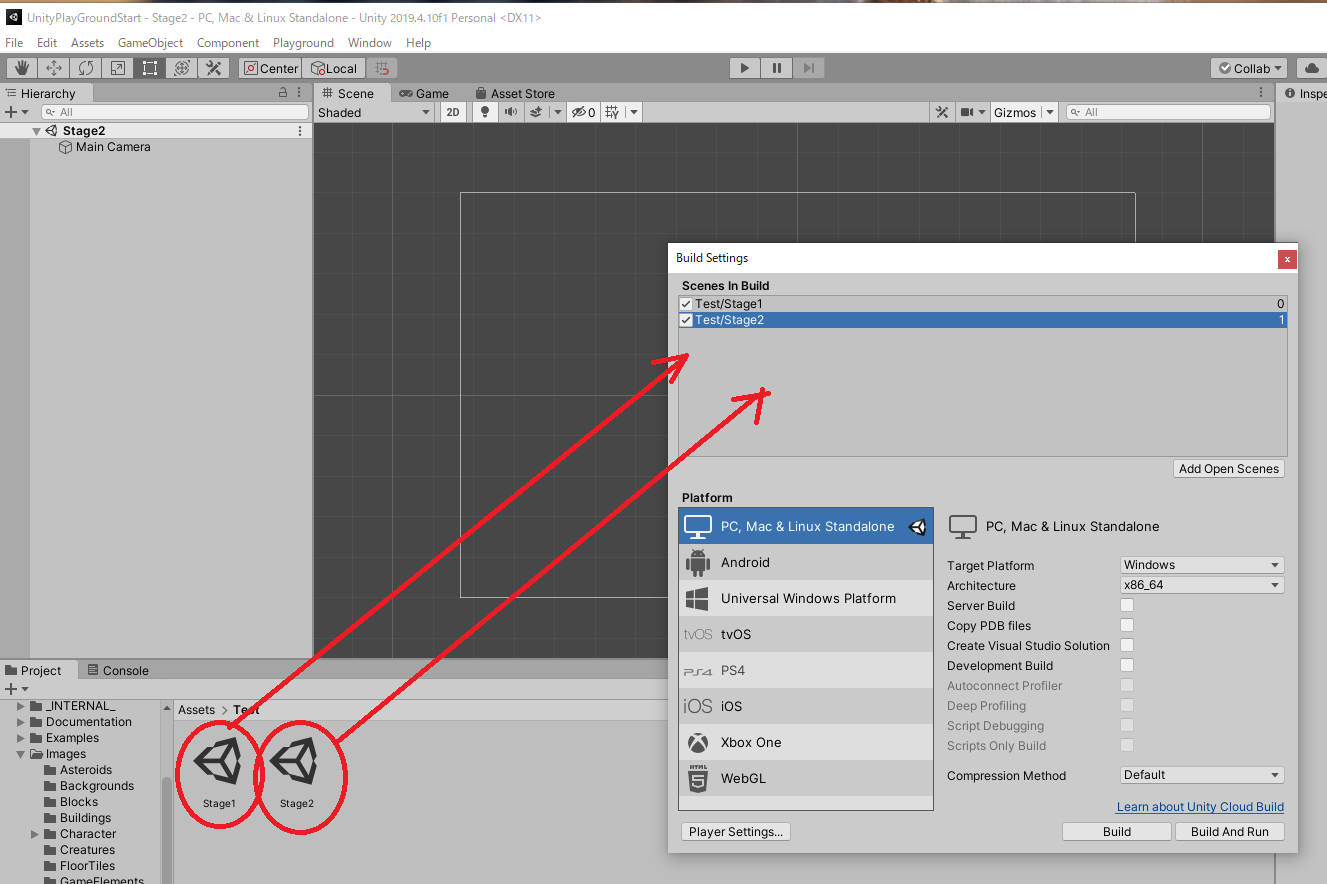The image size is (1327, 884).
Task: Select the Scale tool
Action: 118,68
